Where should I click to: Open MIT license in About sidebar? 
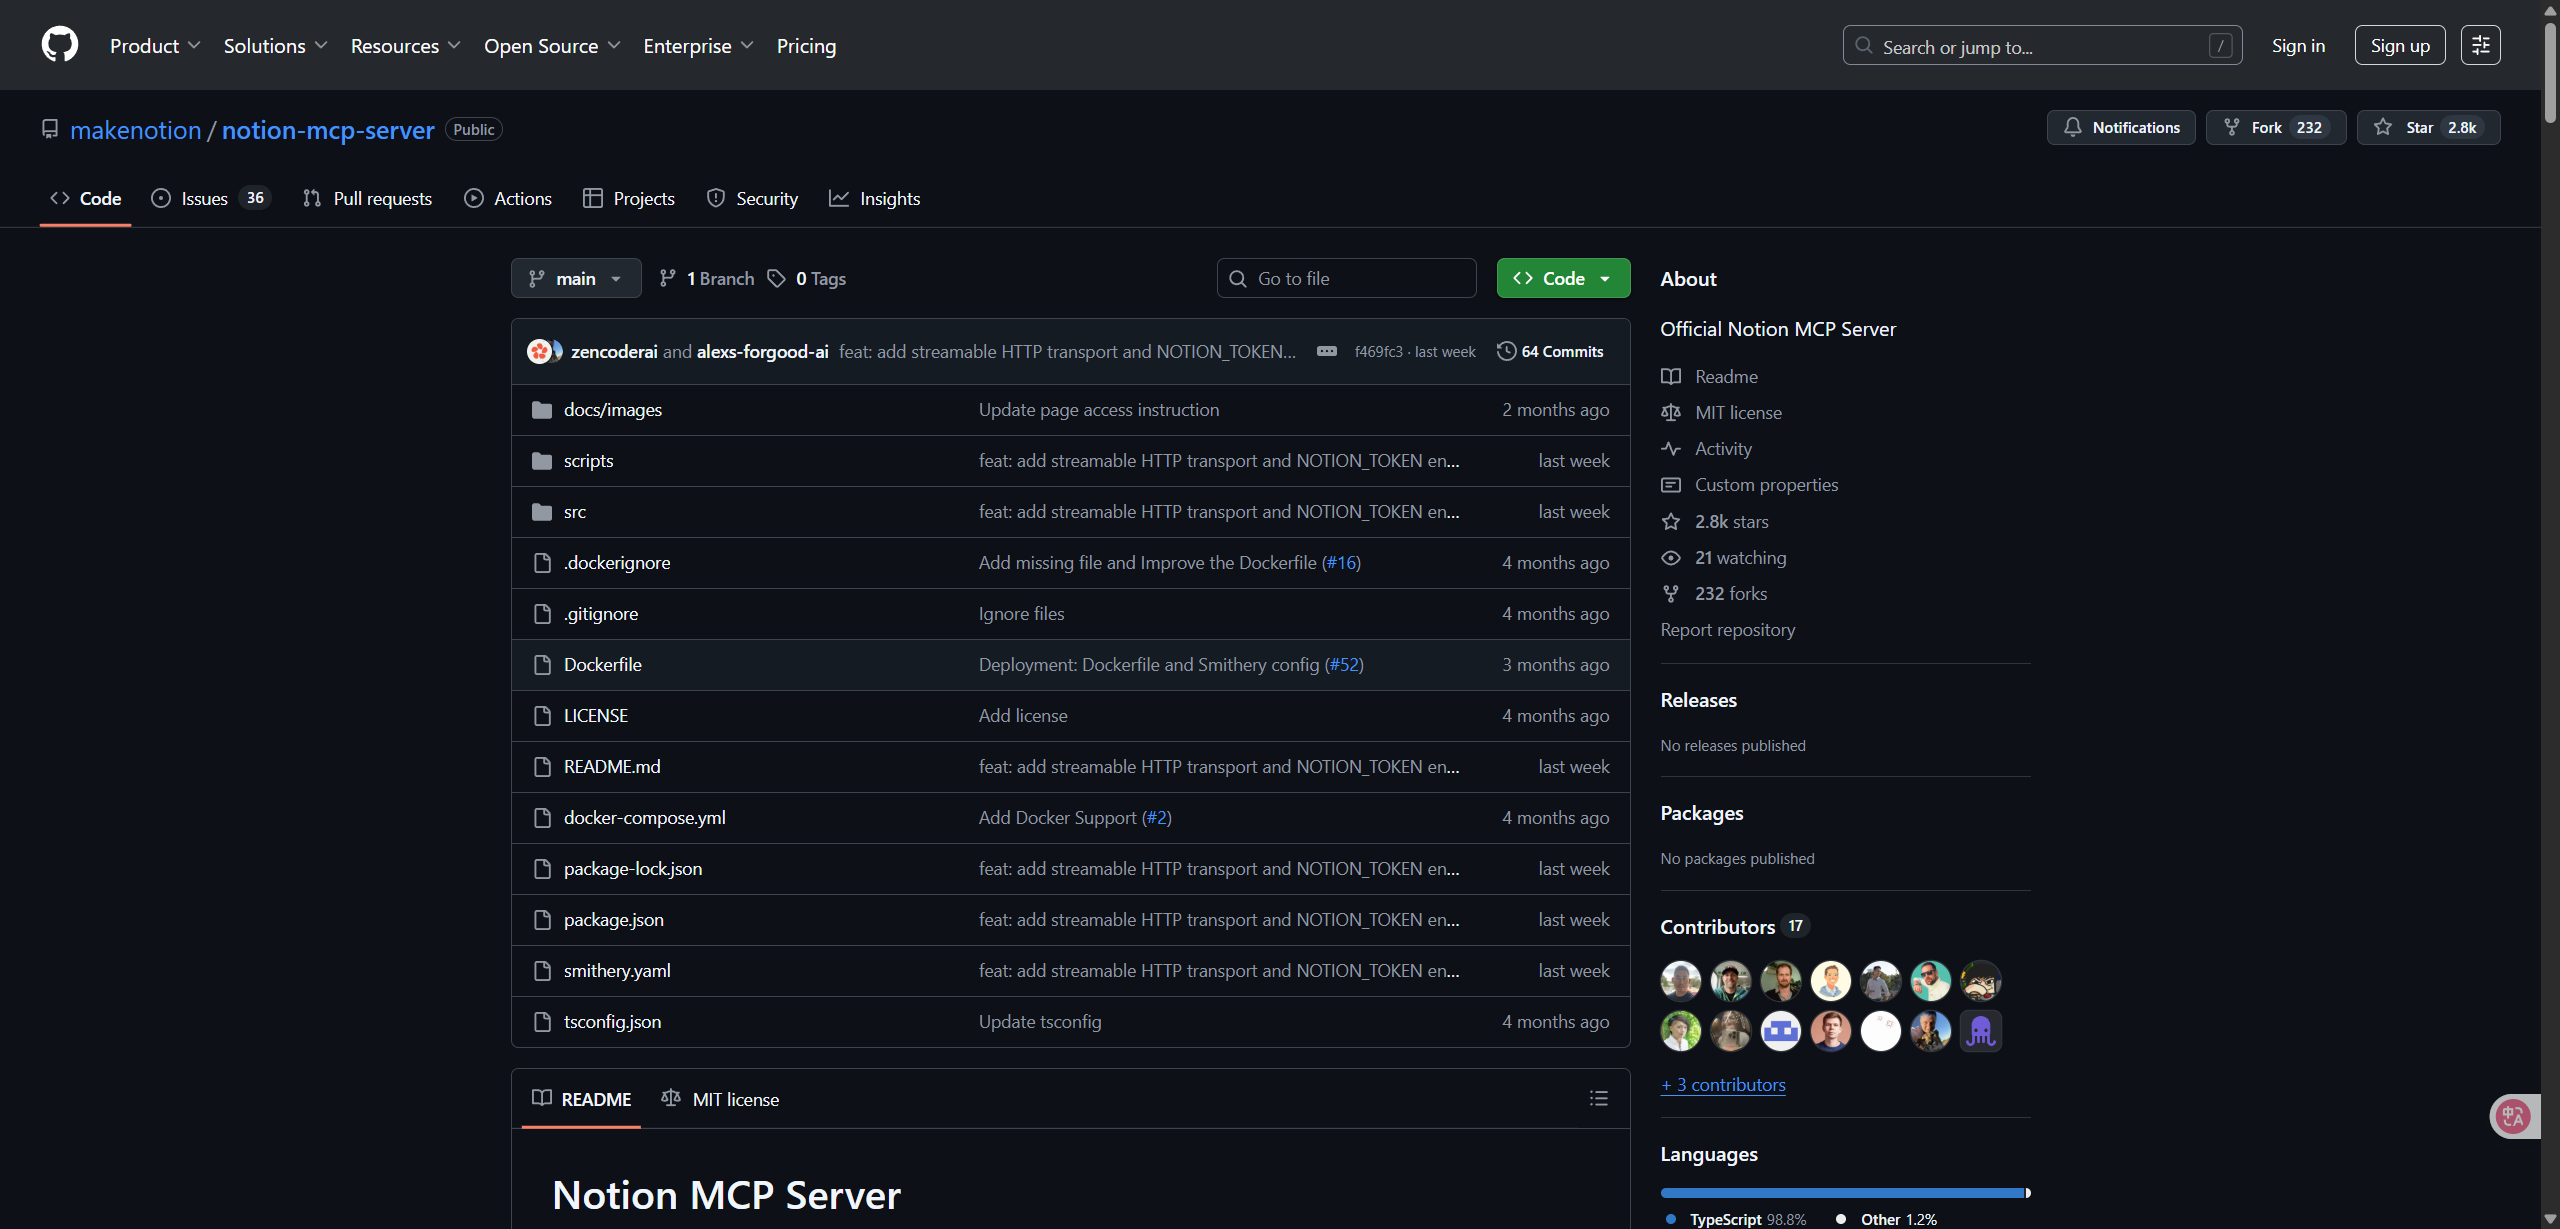1738,412
